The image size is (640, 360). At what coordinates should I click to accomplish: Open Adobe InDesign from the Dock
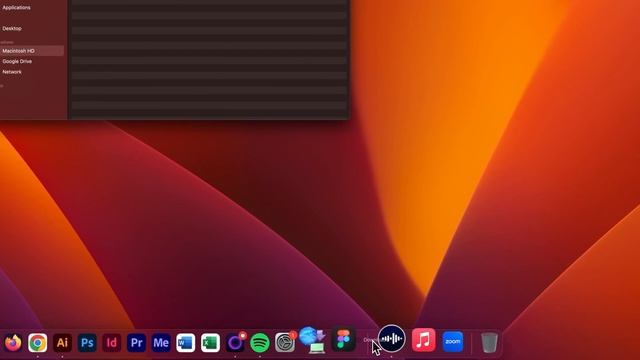pyautogui.click(x=111, y=342)
